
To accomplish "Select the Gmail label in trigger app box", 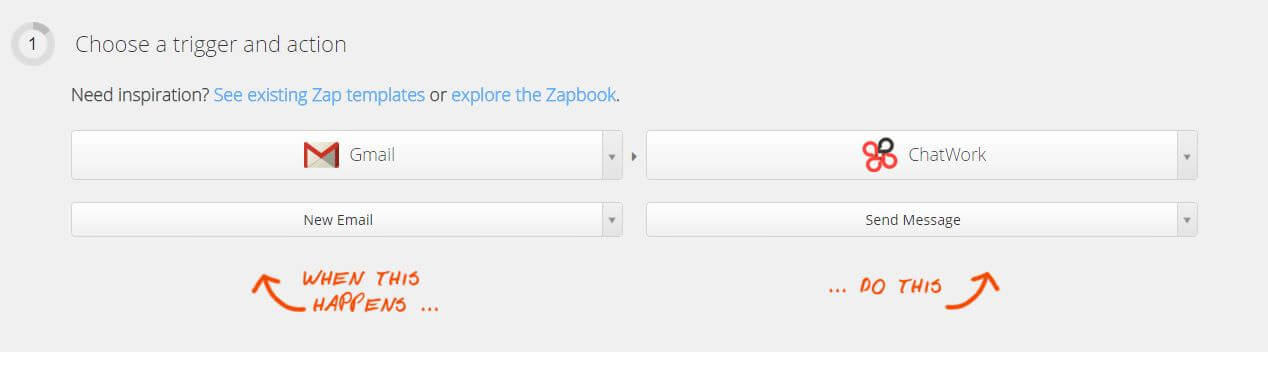I will point(372,155).
